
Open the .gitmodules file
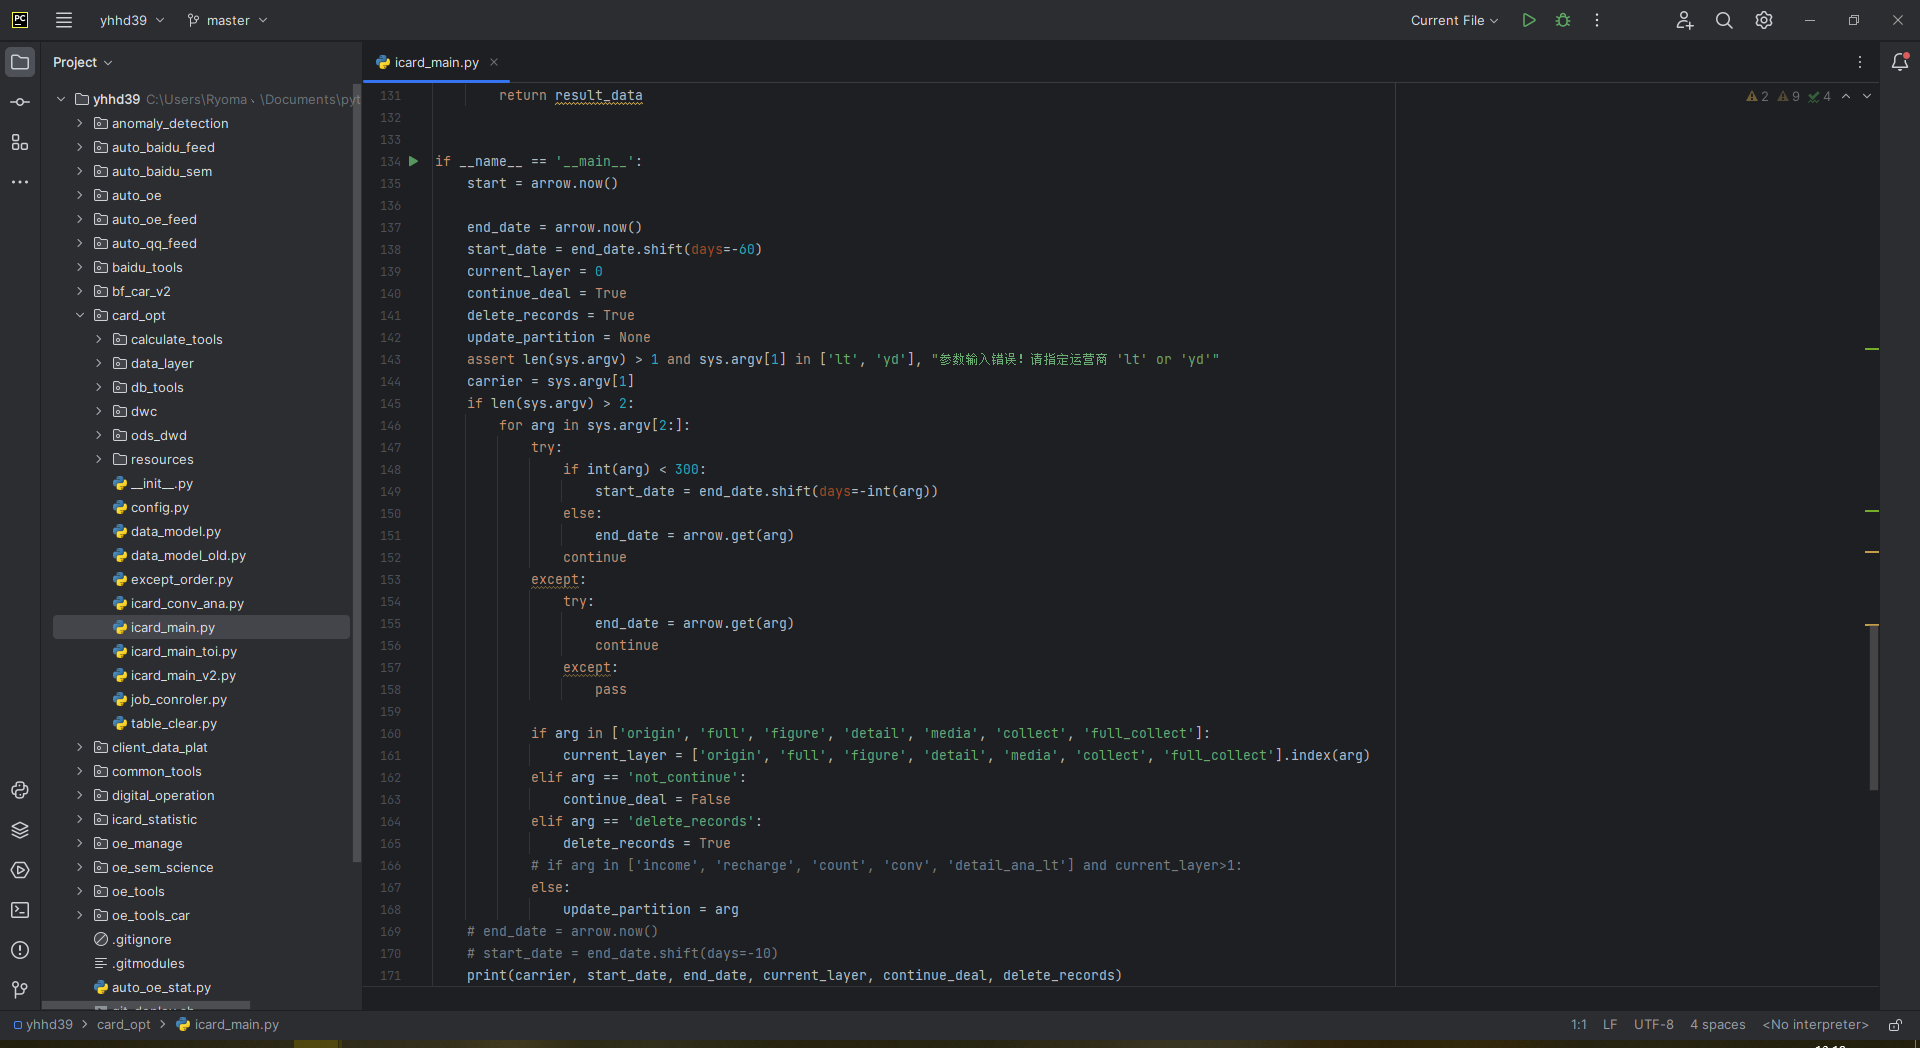(148, 963)
